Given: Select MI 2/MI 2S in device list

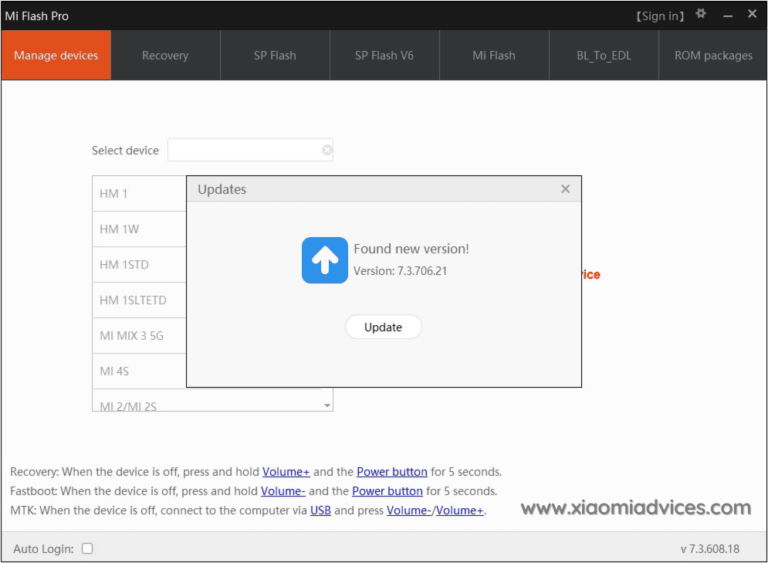Looking at the screenshot, I should [207, 402].
